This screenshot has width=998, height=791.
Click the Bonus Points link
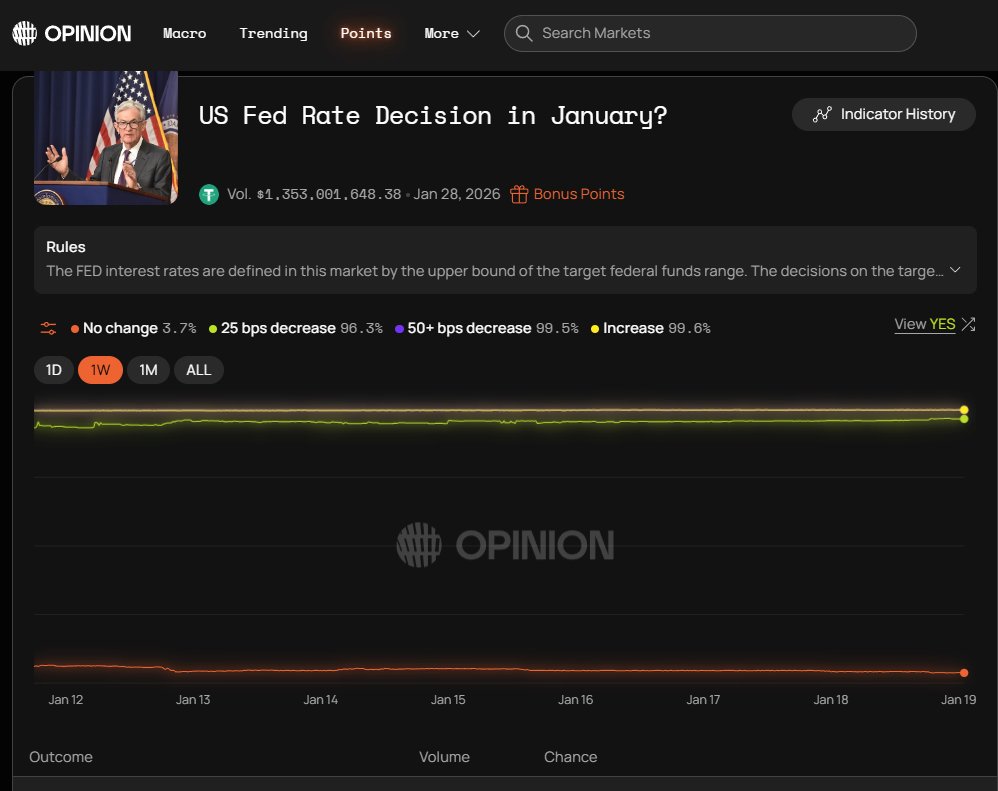[579, 194]
